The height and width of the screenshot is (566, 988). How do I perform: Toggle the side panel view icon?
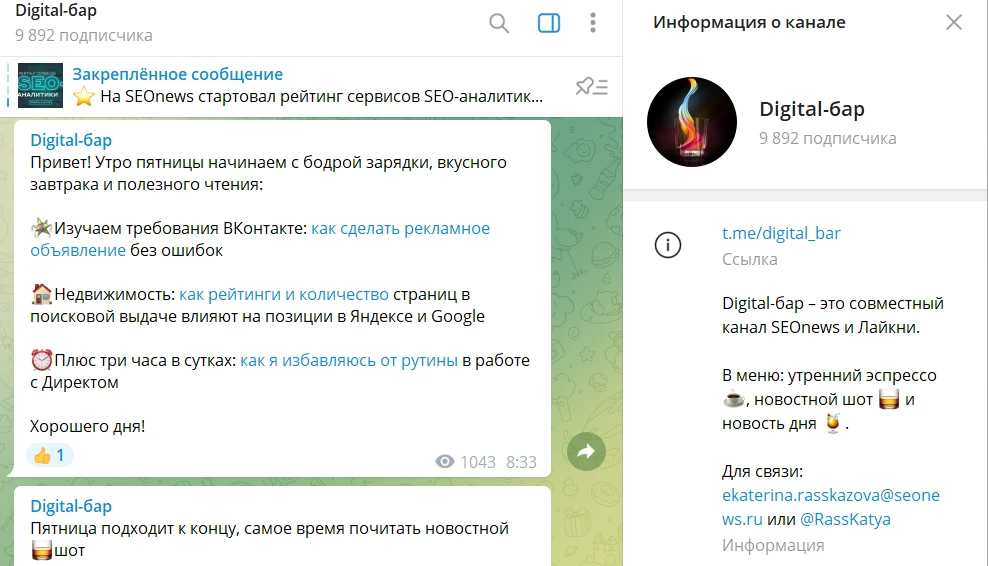point(549,23)
